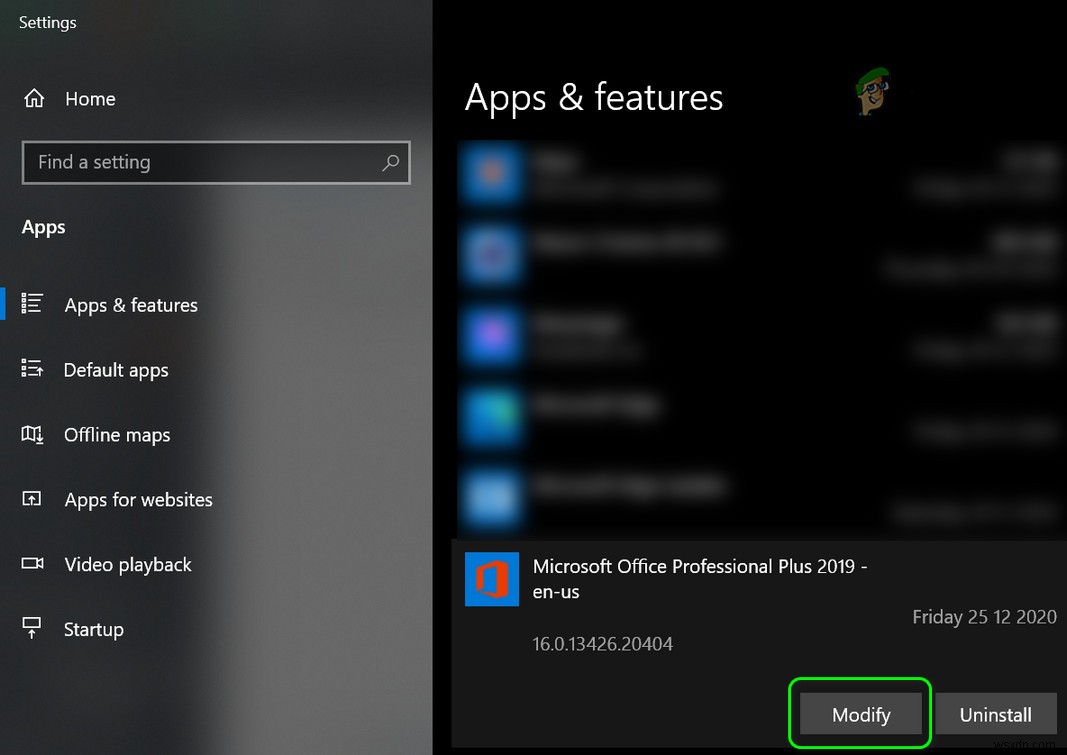Click the magnifier icon in search box
The width and height of the screenshot is (1067, 755).
(x=390, y=162)
